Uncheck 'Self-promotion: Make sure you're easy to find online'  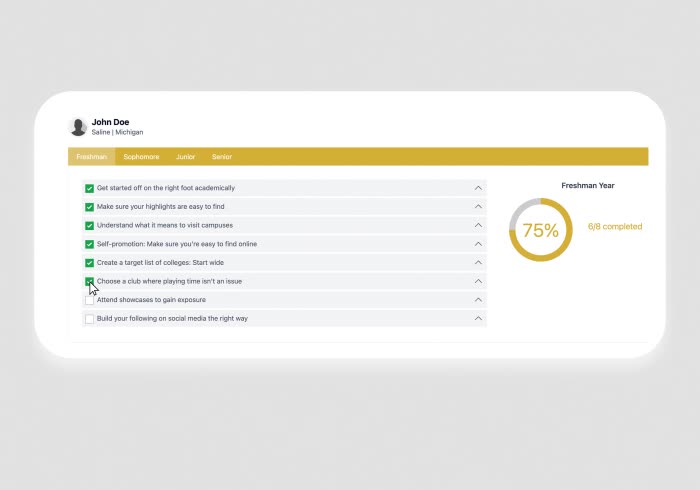point(89,245)
